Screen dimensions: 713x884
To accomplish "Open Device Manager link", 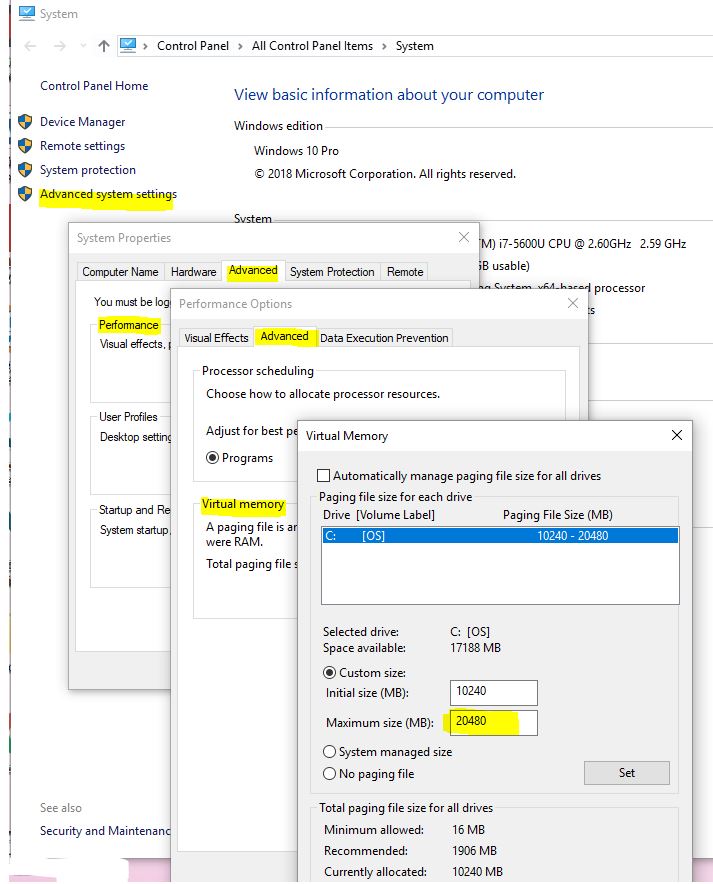I will click(x=82, y=122).
